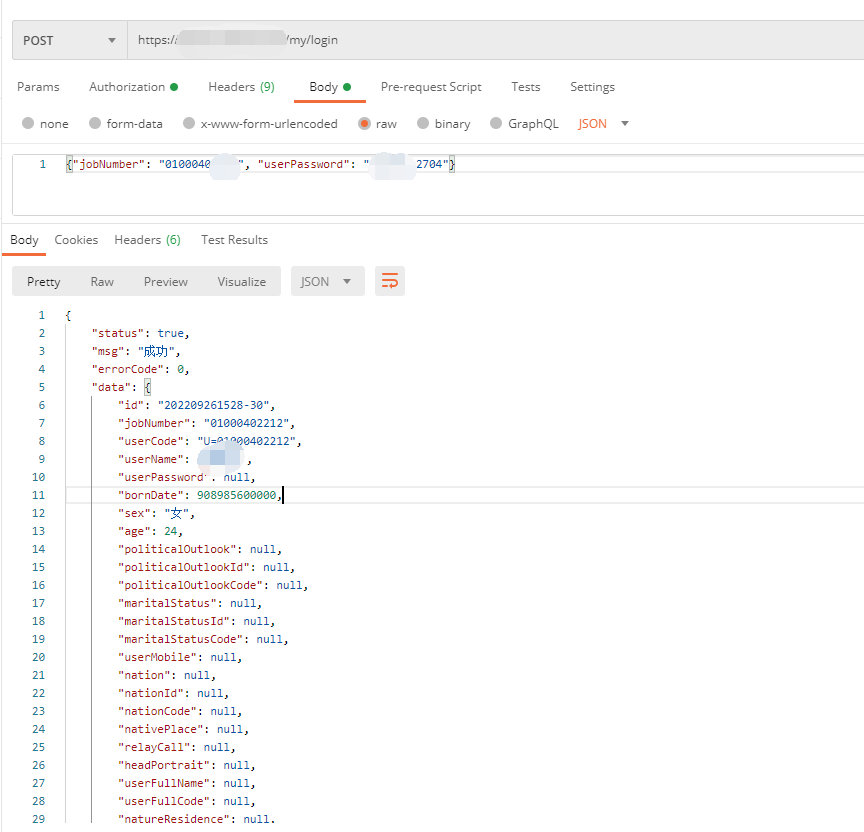Open the Pre-request Script tab
Screen dimensions: 864x832
point(431,87)
